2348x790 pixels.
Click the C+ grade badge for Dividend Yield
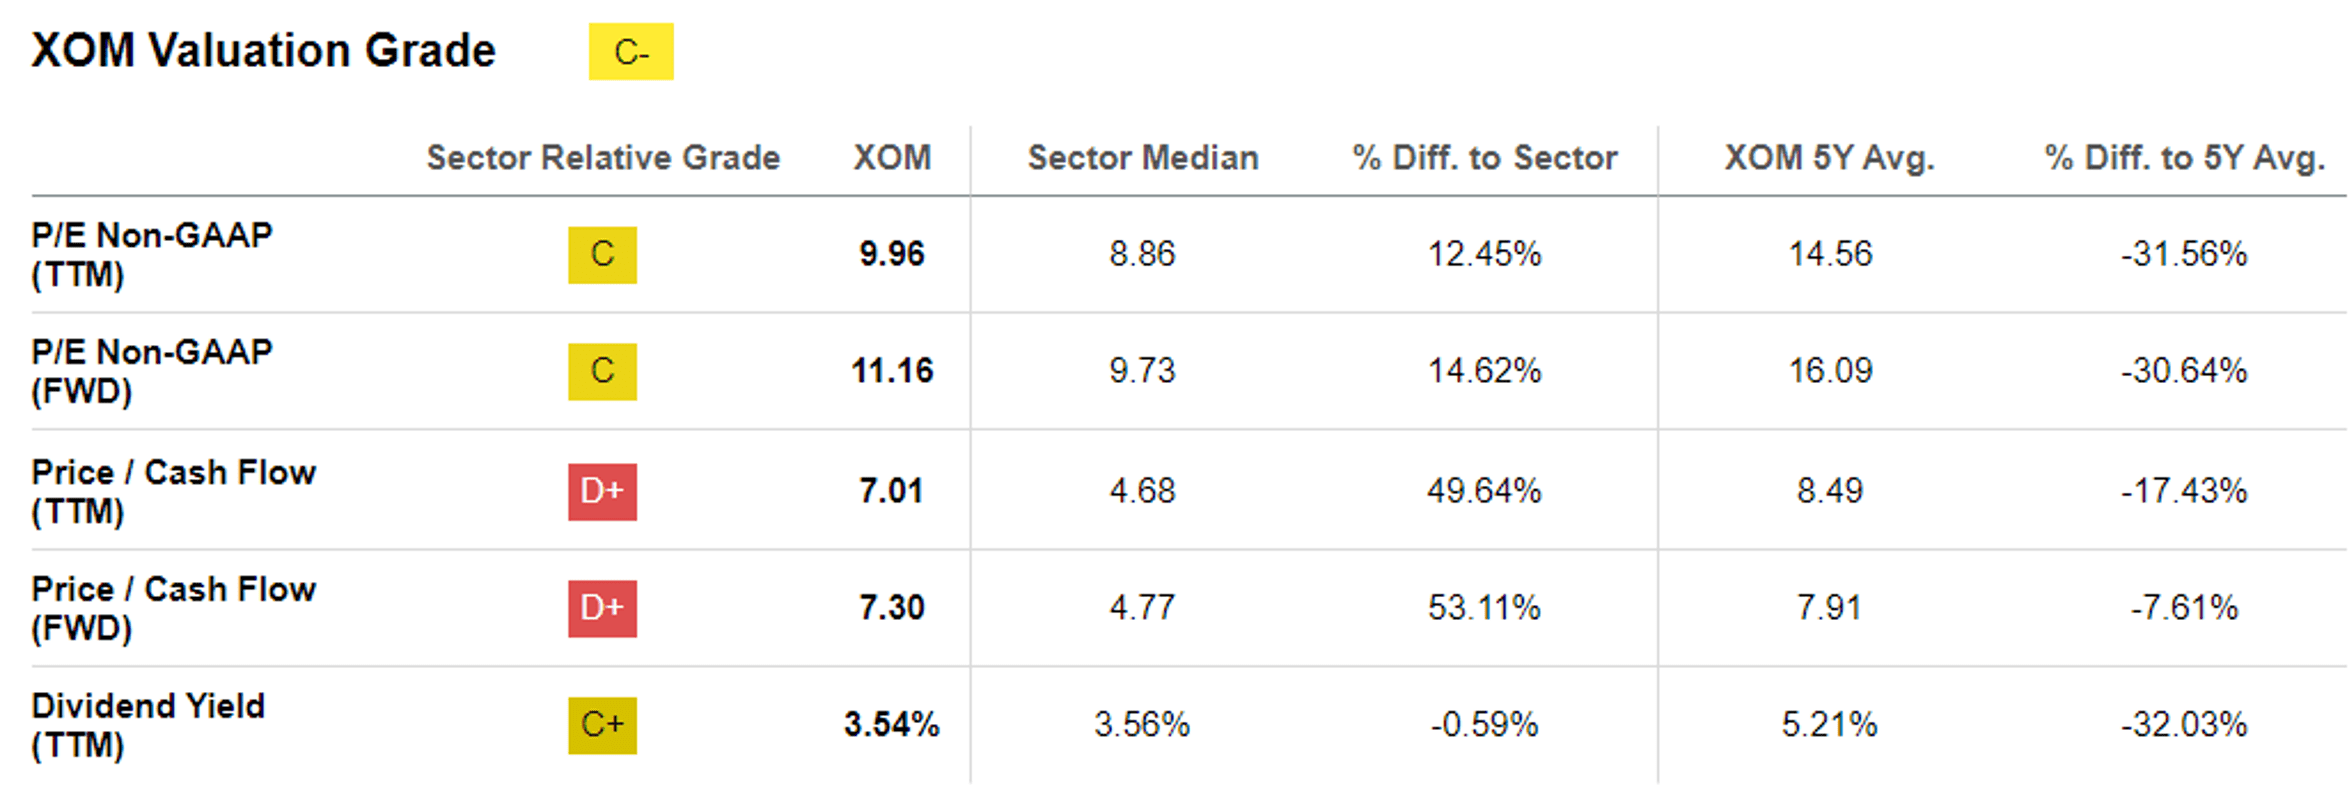(x=602, y=725)
